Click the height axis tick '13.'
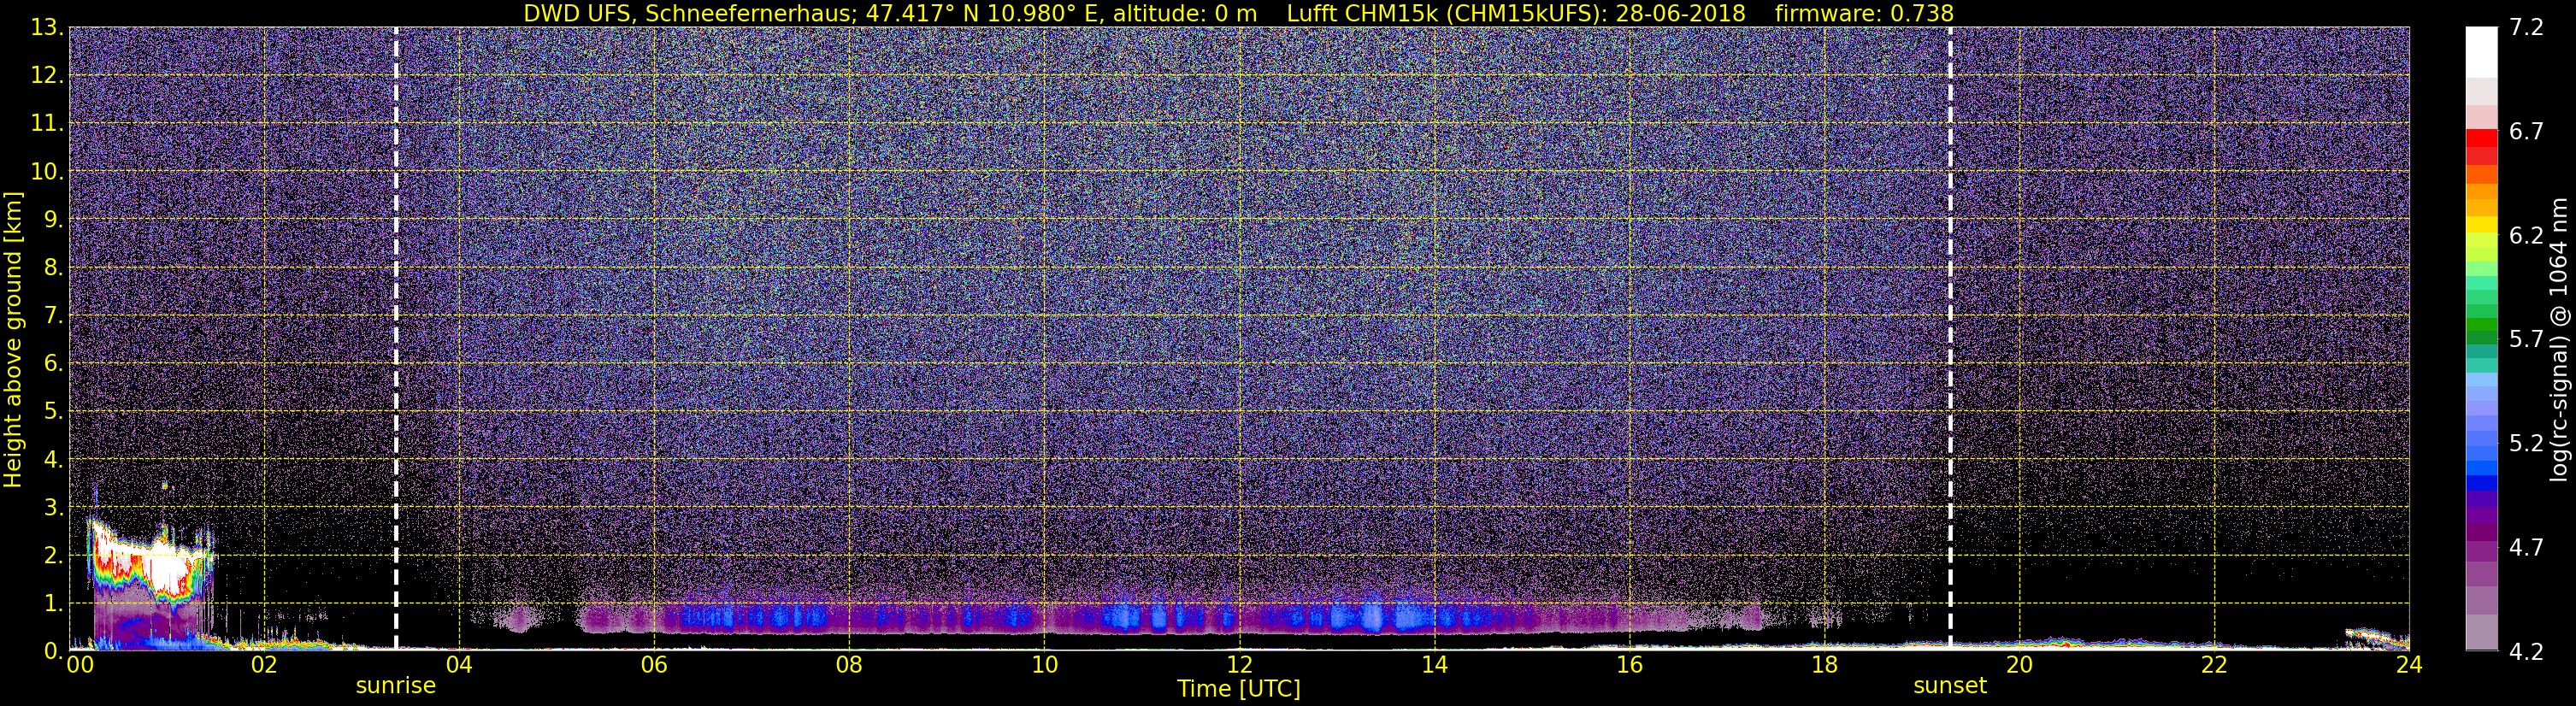2576x706 pixels. point(47,28)
